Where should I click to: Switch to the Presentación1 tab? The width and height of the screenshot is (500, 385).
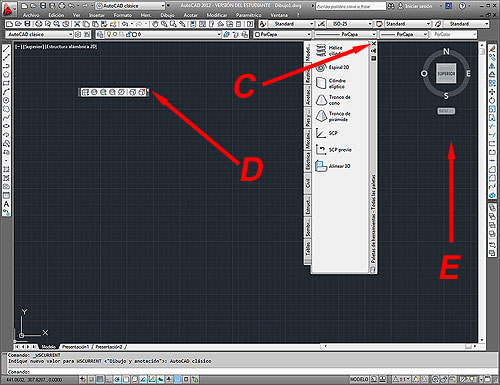75,347
